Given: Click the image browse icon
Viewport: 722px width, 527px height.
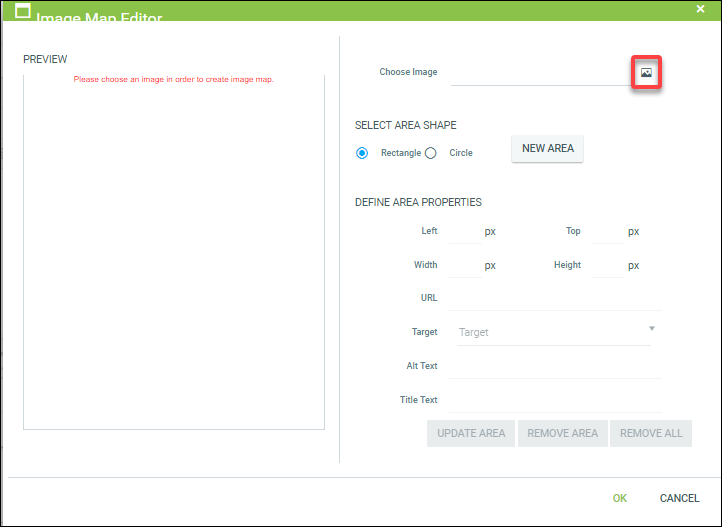Looking at the screenshot, I should click(646, 73).
